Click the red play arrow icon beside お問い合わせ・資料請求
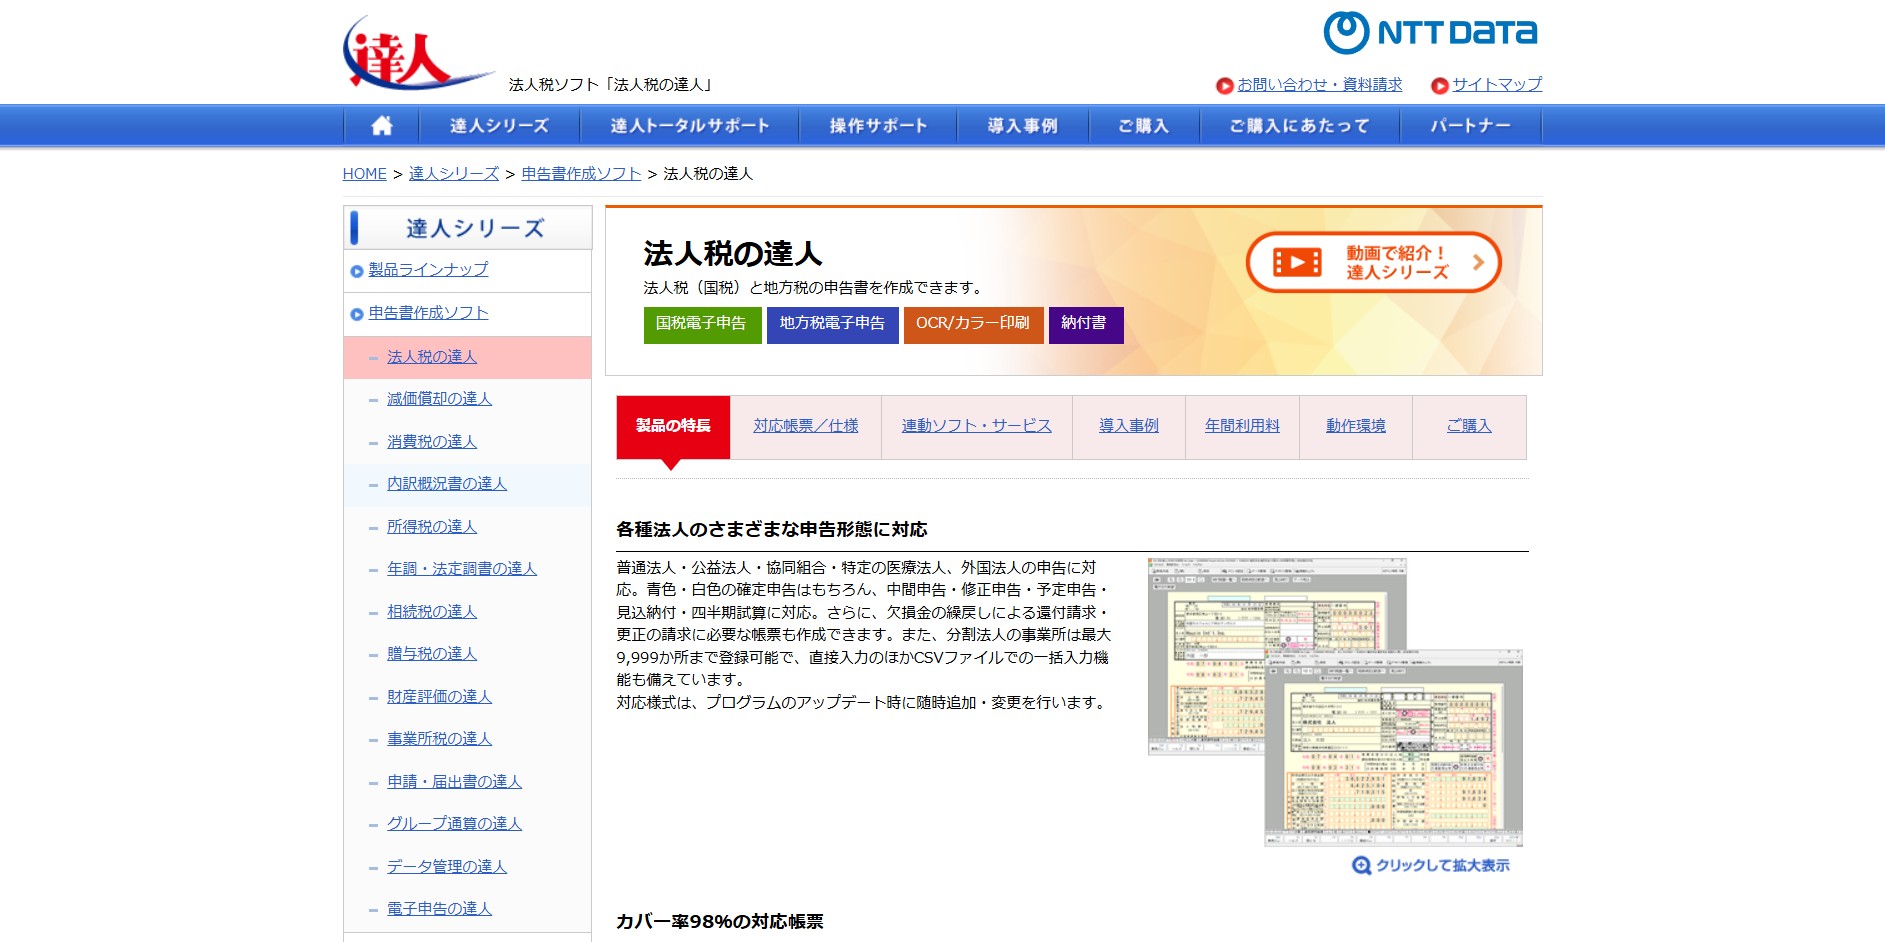Screen dimensions: 1885x942 click(1224, 84)
